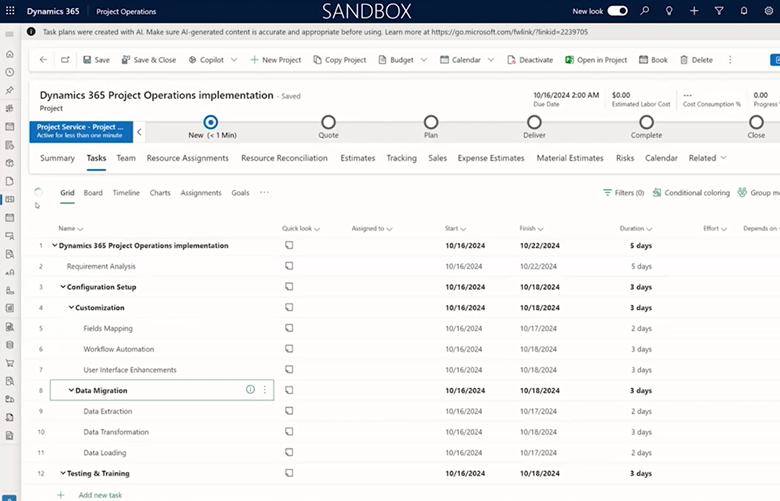Screen dimensions: 780x501
Task: Open the Risks tab
Action: [x=625, y=158]
